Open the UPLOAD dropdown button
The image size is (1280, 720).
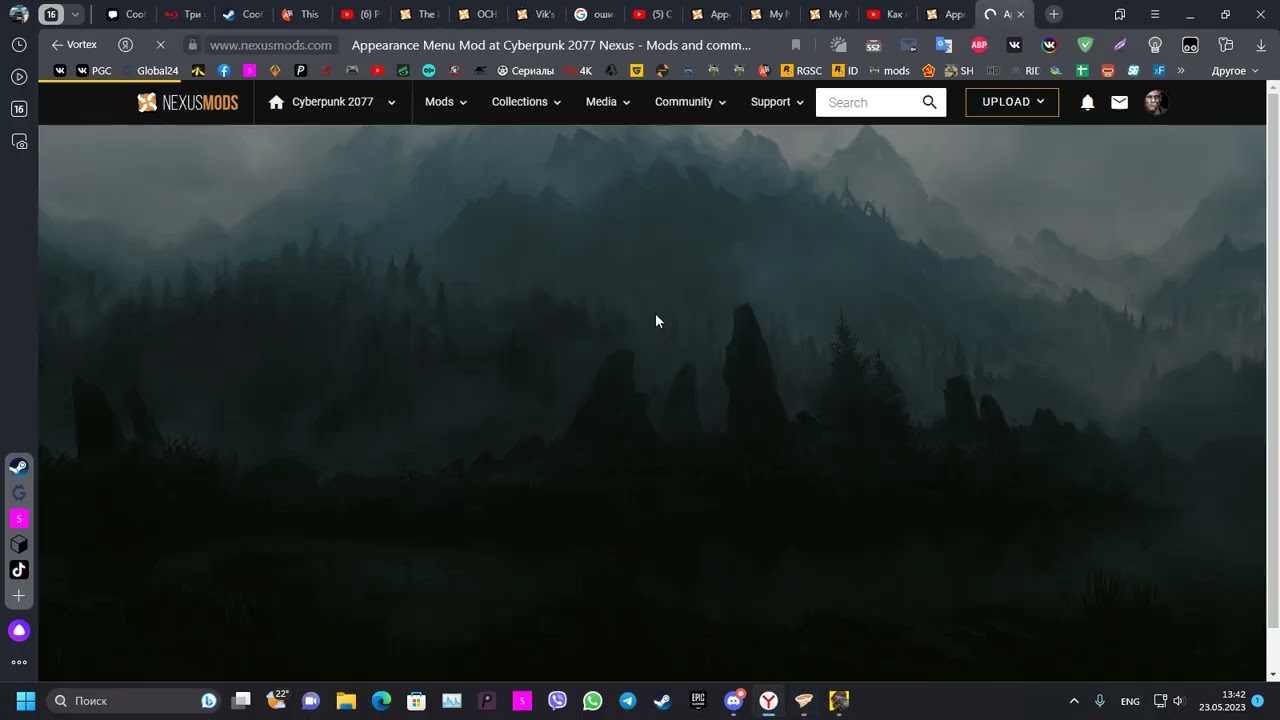[1012, 102]
